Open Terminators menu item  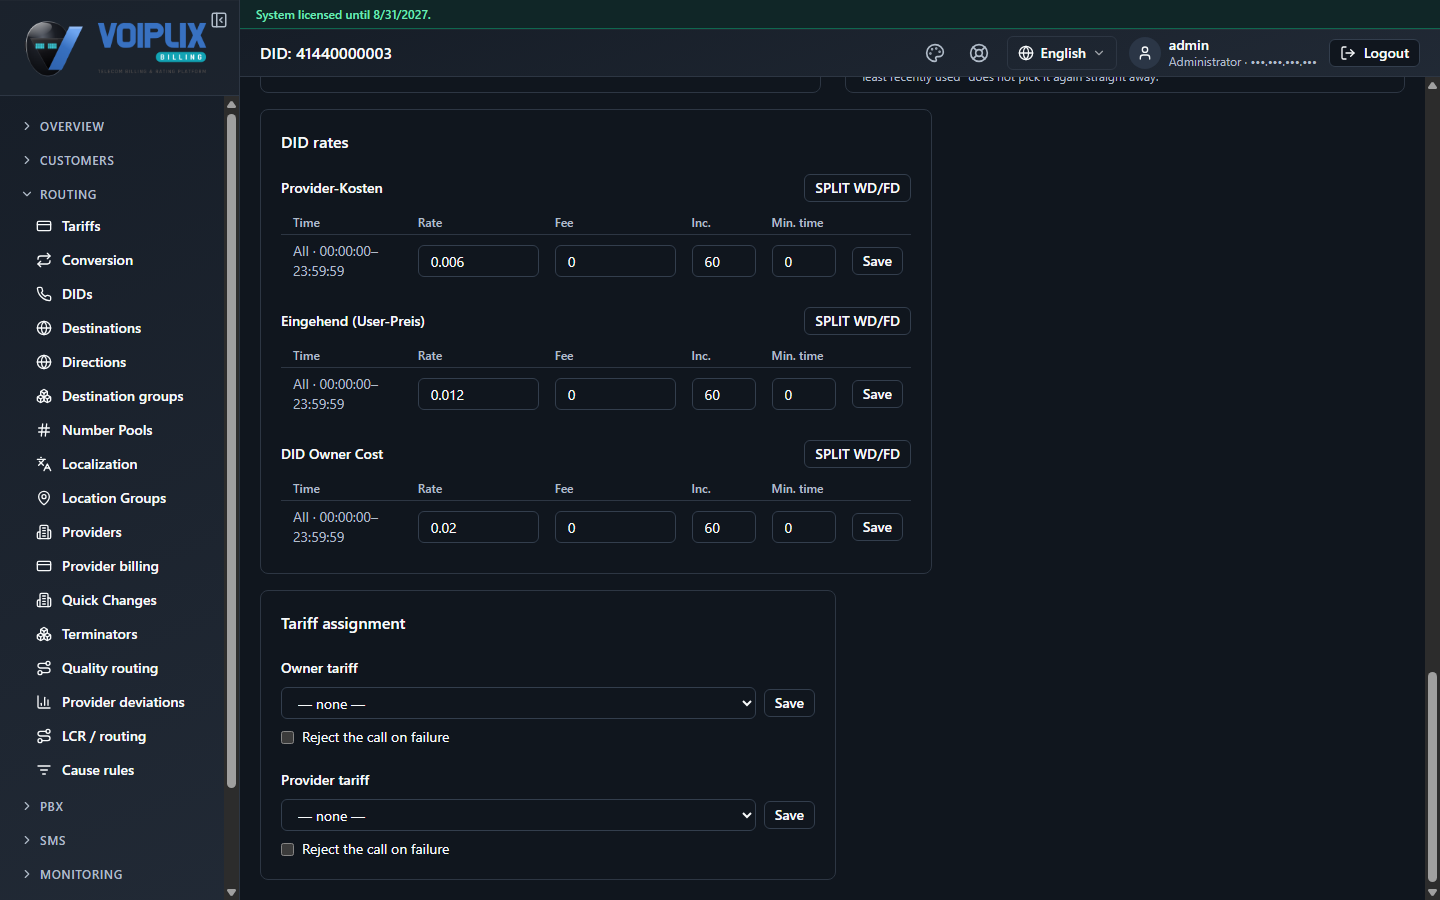click(100, 634)
